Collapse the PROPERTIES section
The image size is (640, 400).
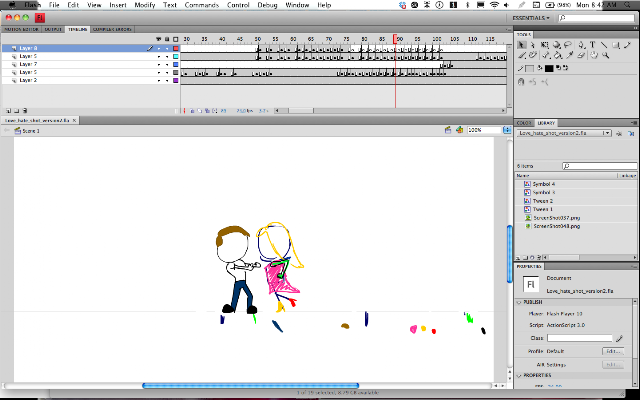pyautogui.click(x=519, y=375)
